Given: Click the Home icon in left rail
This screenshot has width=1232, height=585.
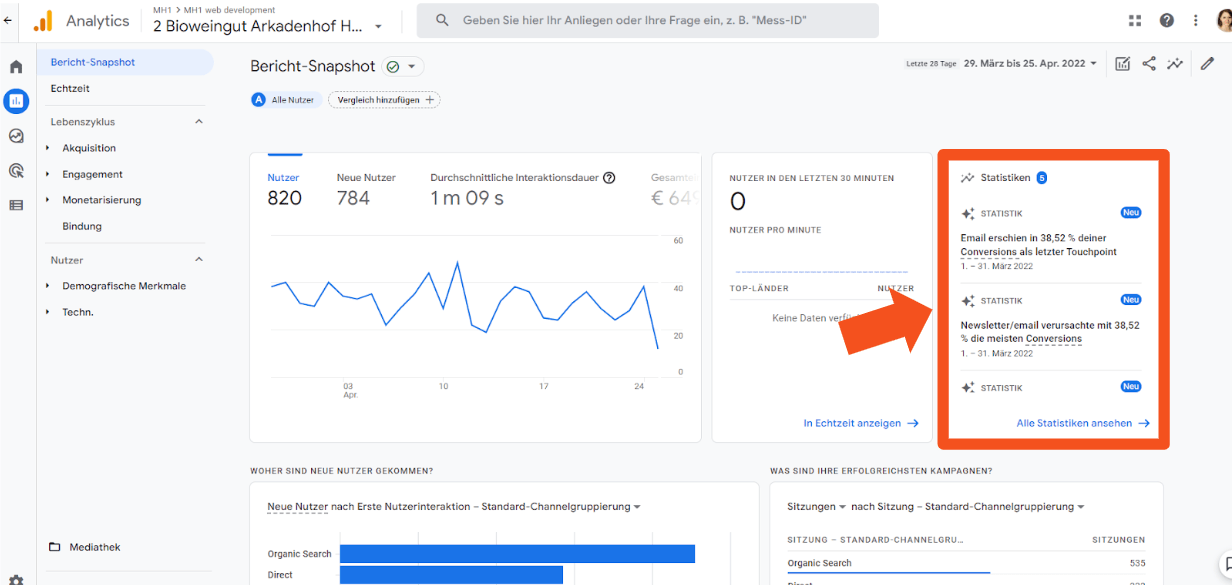Looking at the screenshot, I should pyautogui.click(x=16, y=67).
